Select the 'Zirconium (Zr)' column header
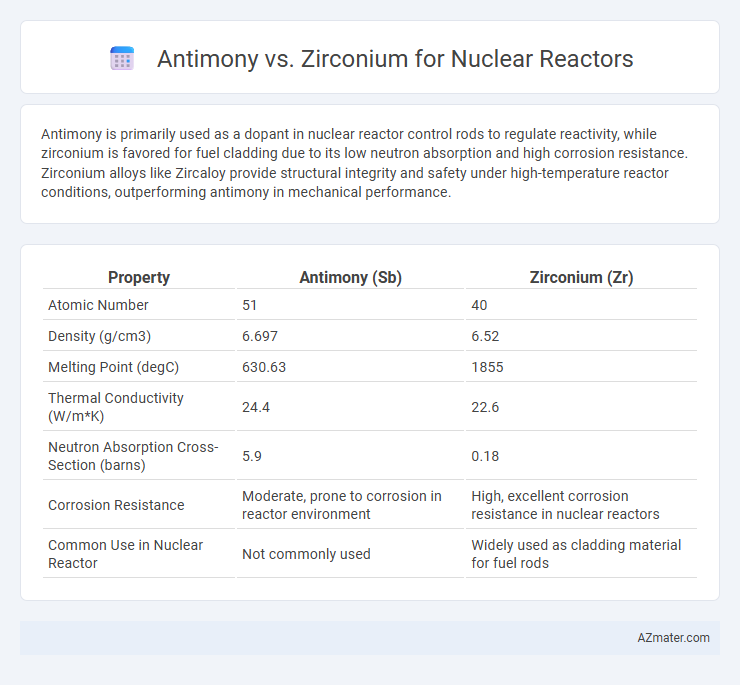This screenshot has height=685, width=740. click(x=581, y=277)
